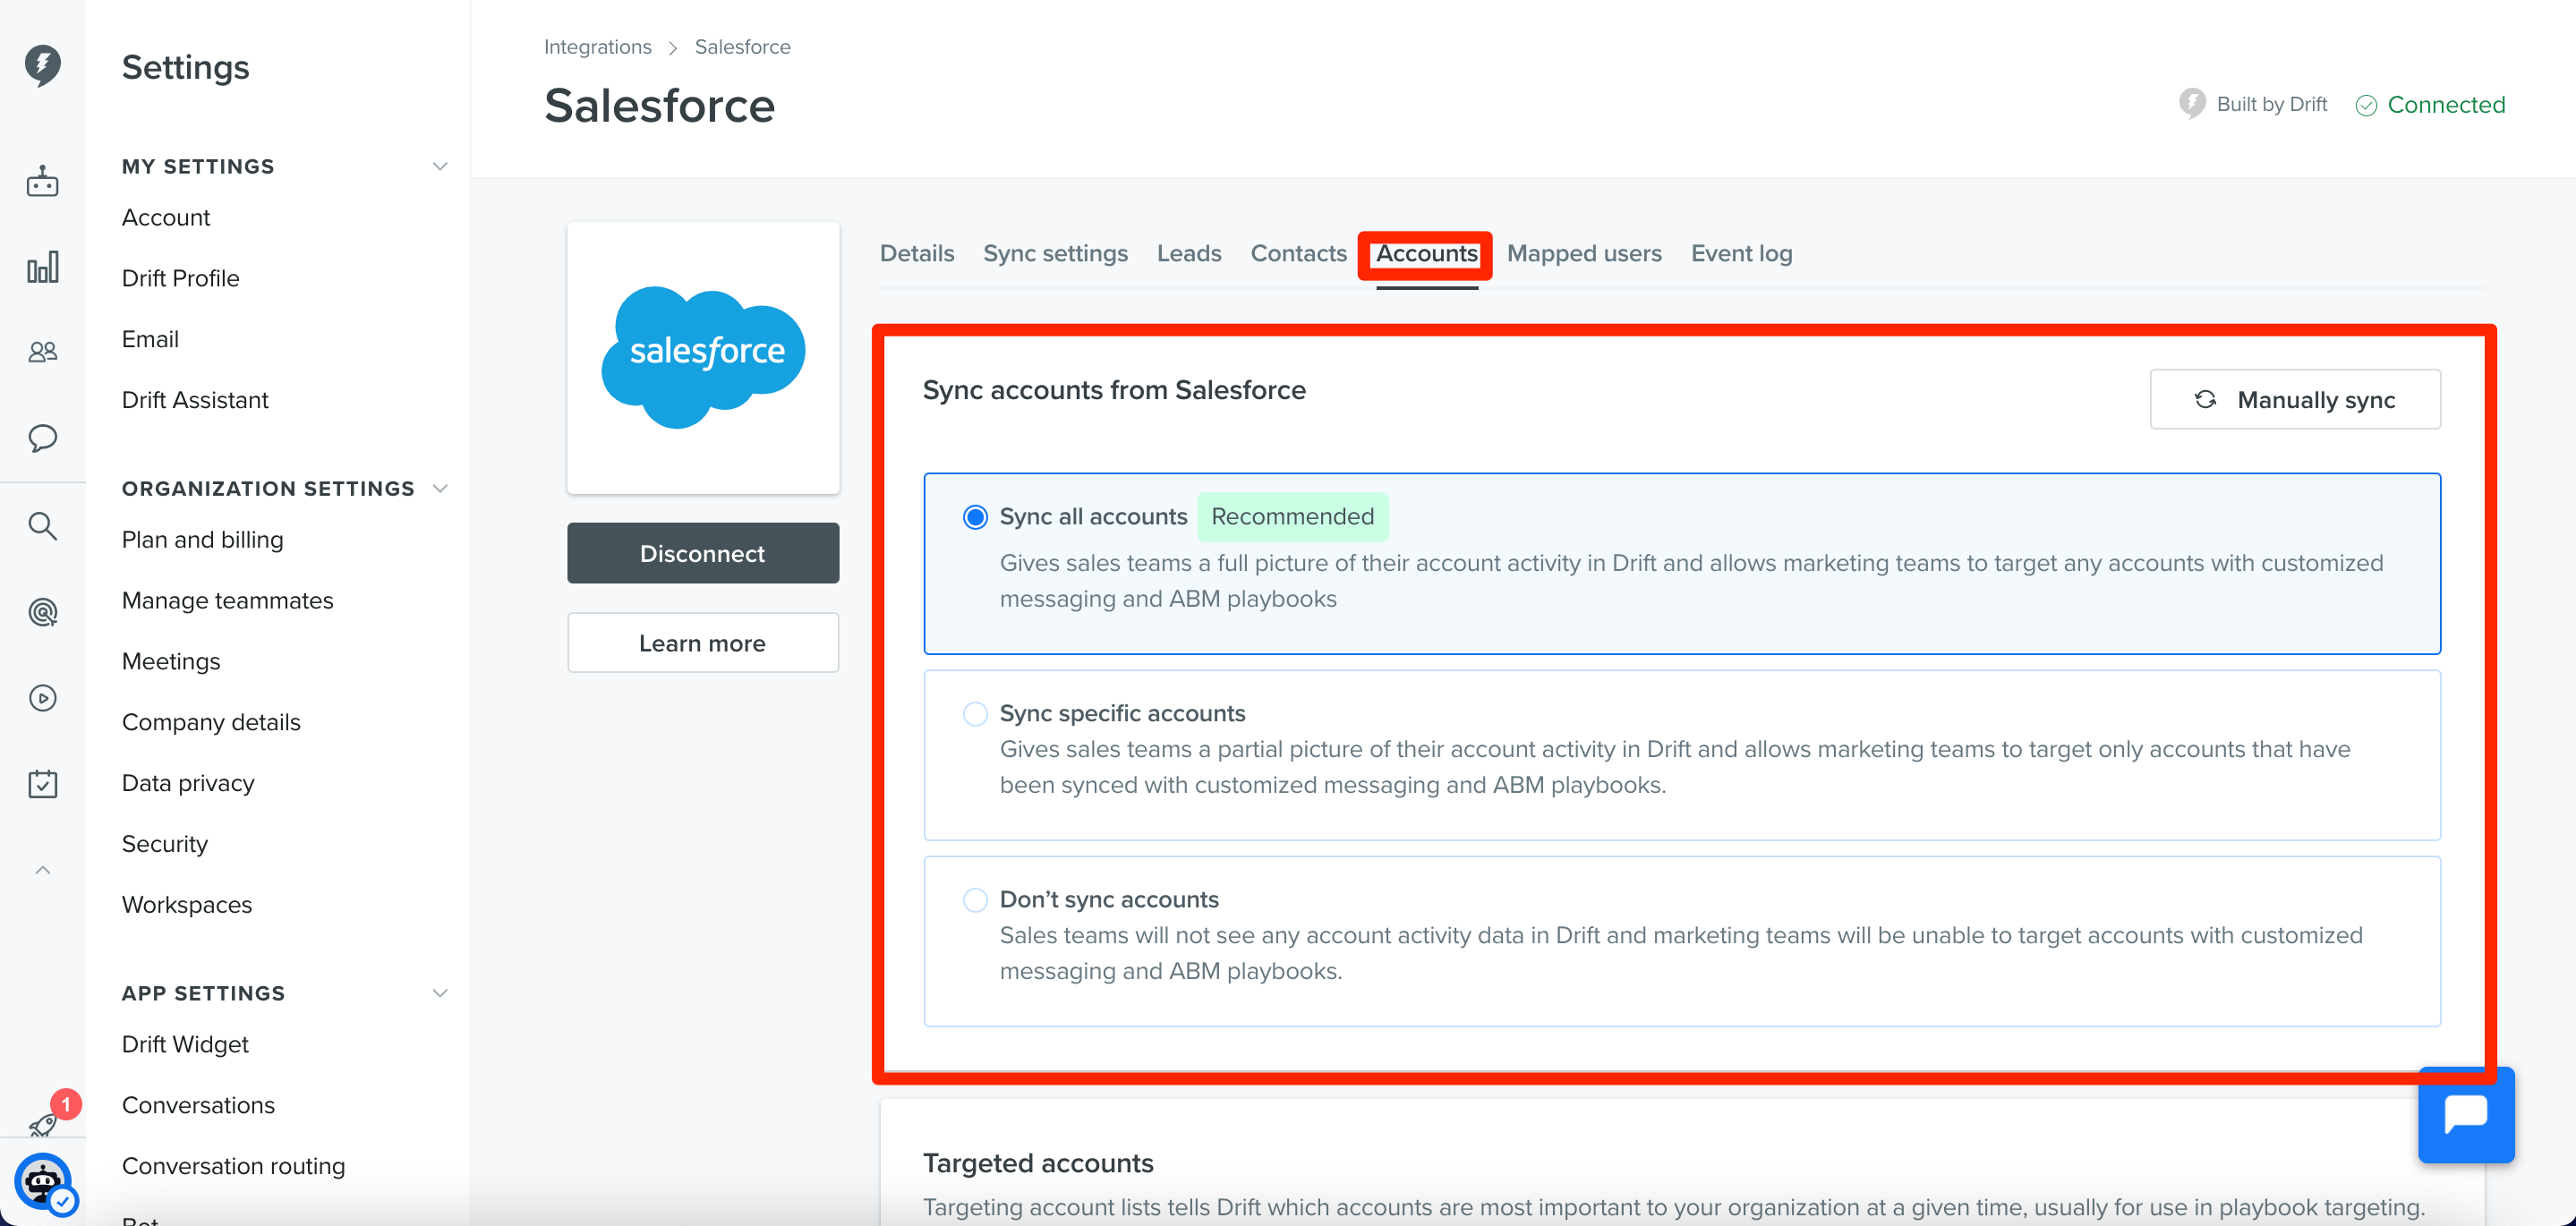
Task: Switch to the Sync settings tab
Action: tap(1055, 253)
